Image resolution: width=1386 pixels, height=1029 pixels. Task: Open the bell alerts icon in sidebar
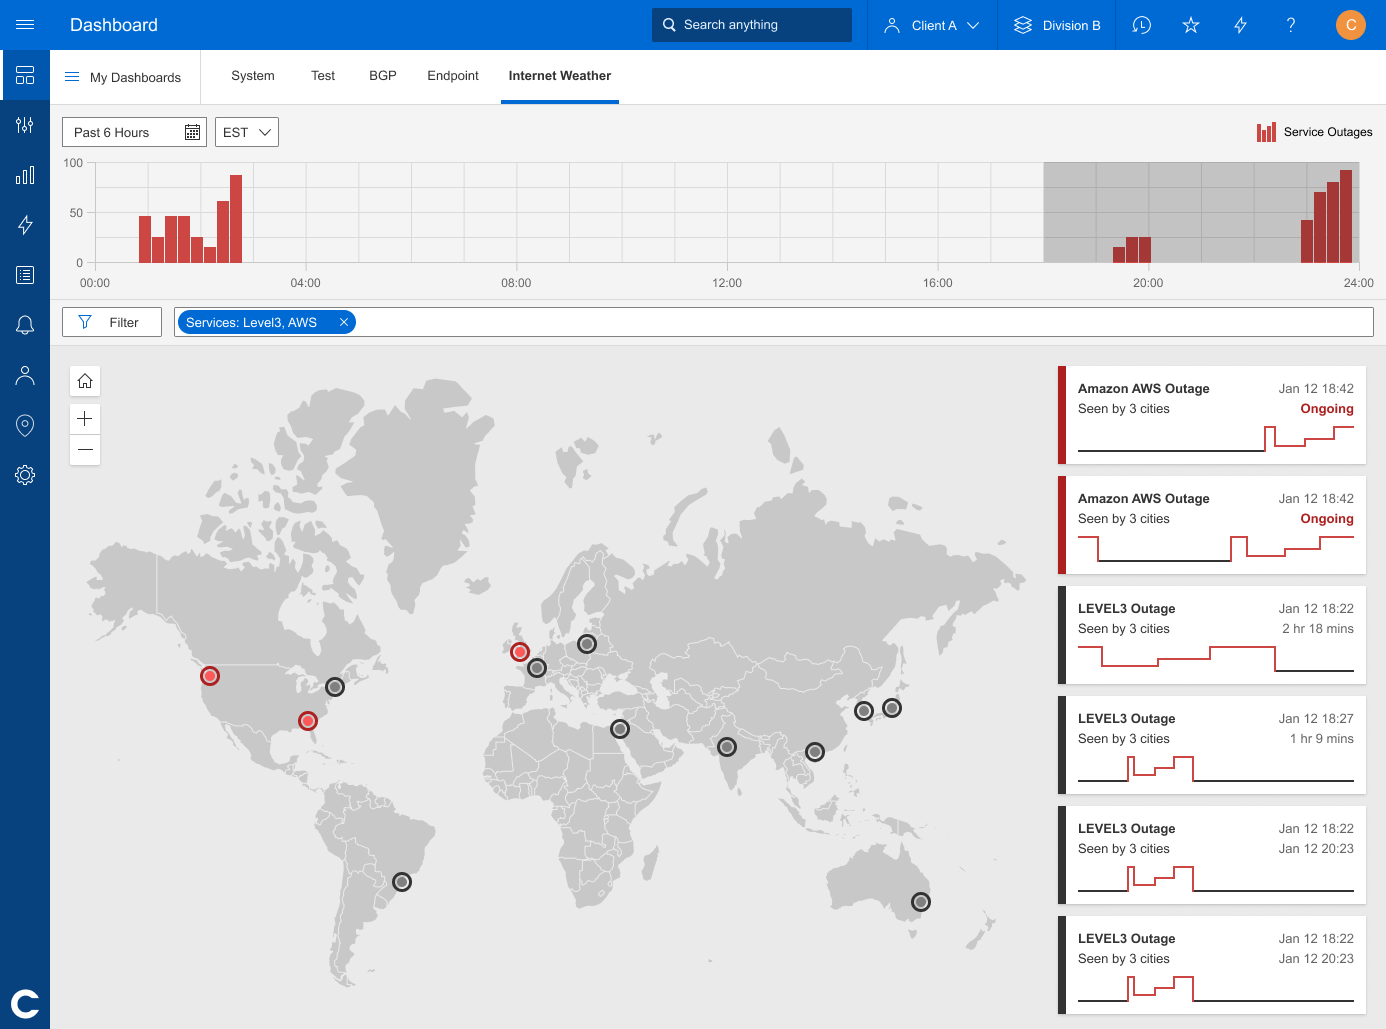coord(25,325)
